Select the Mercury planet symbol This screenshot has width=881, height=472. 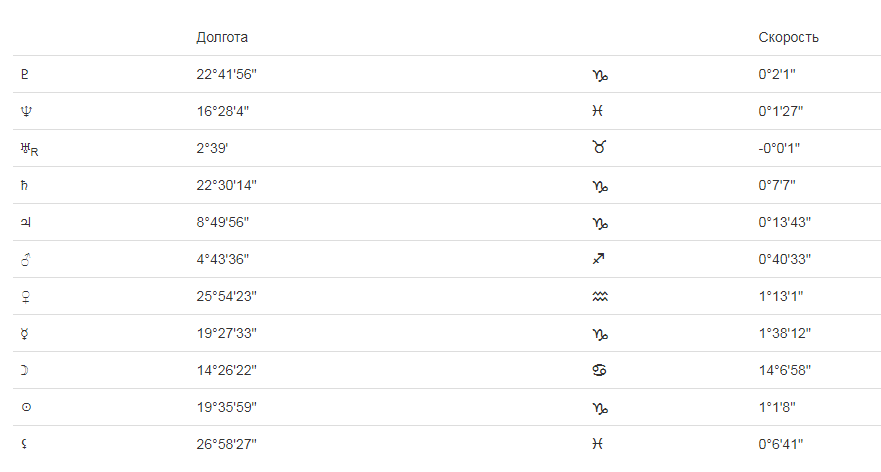26,333
